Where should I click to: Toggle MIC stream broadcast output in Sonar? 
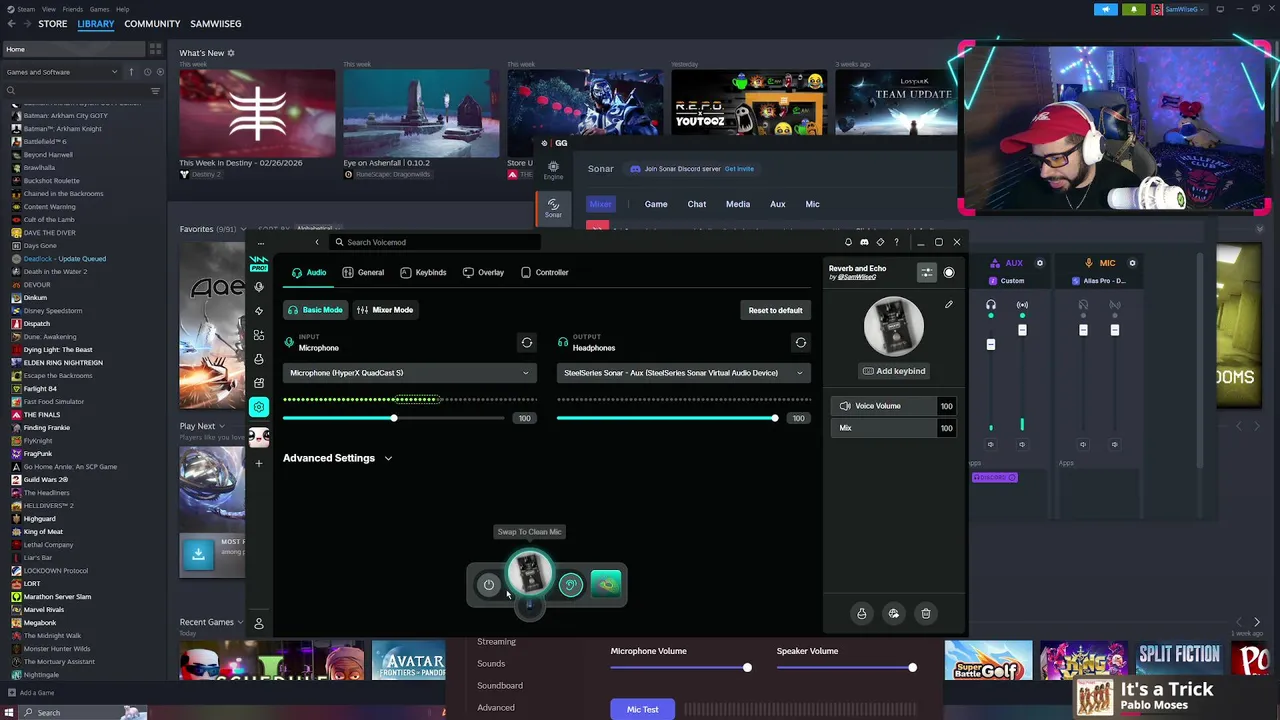click(x=1115, y=305)
